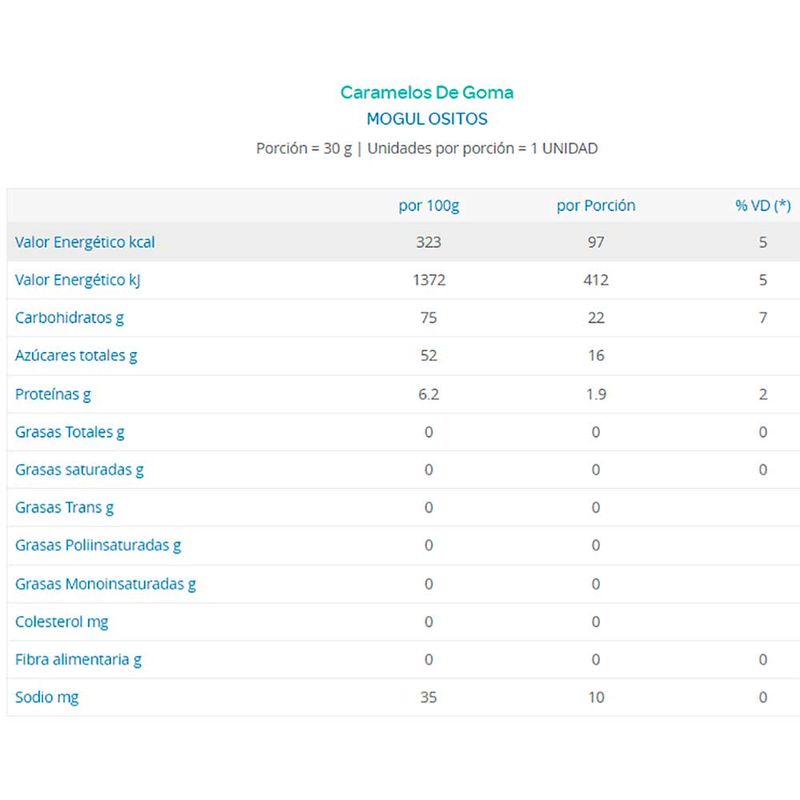800x800 pixels.
Task: Select the 'Grasas Monoinsaturadas g' row label
Action: [105, 584]
